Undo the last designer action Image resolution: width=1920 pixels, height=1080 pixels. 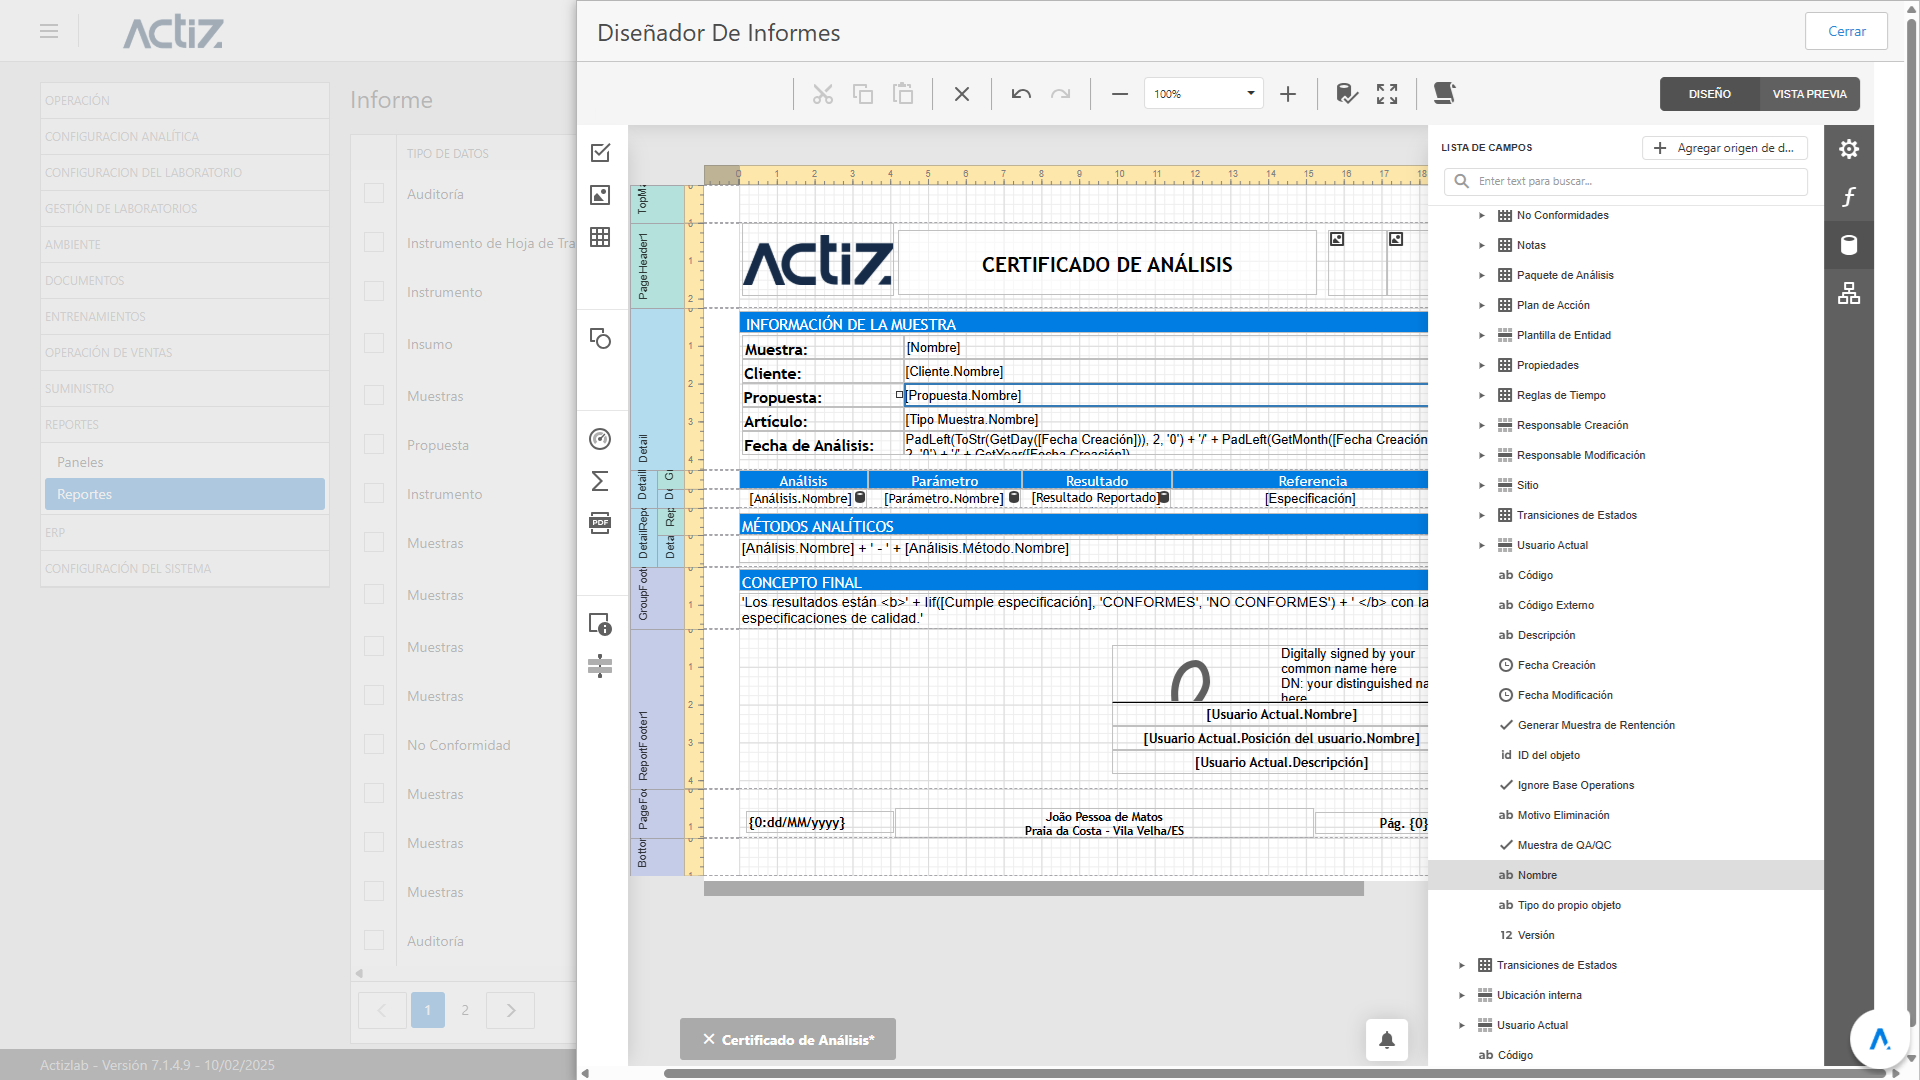pyautogui.click(x=1021, y=94)
